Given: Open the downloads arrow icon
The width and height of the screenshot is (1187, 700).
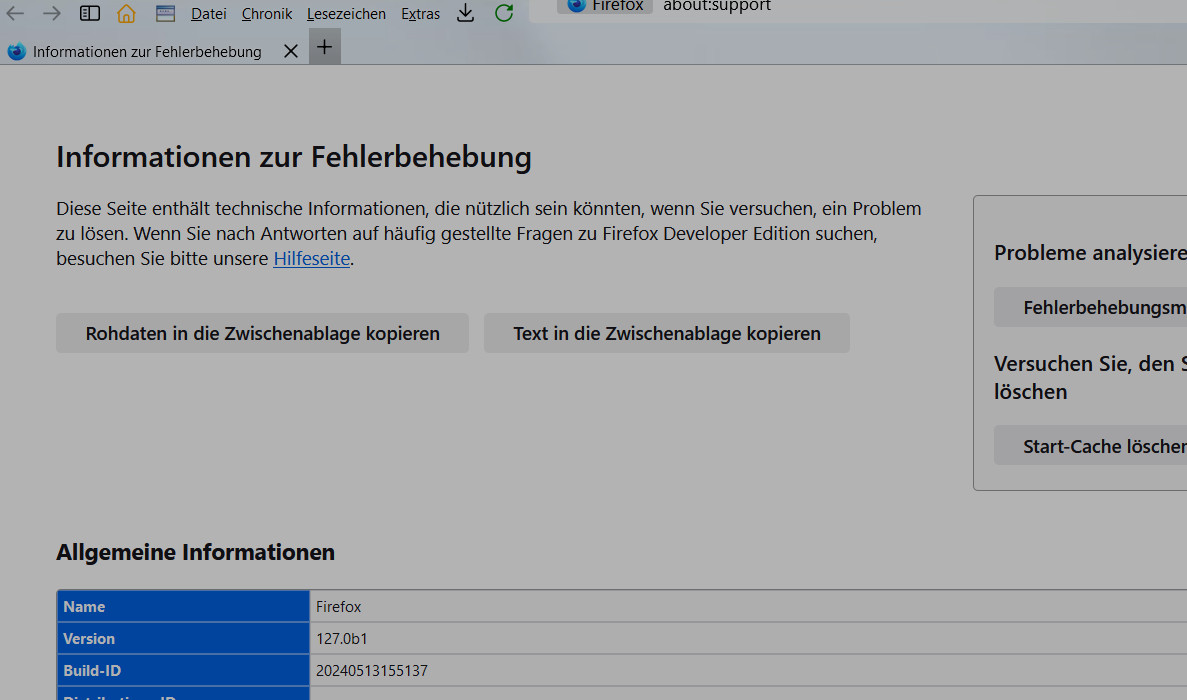Looking at the screenshot, I should tap(465, 13).
